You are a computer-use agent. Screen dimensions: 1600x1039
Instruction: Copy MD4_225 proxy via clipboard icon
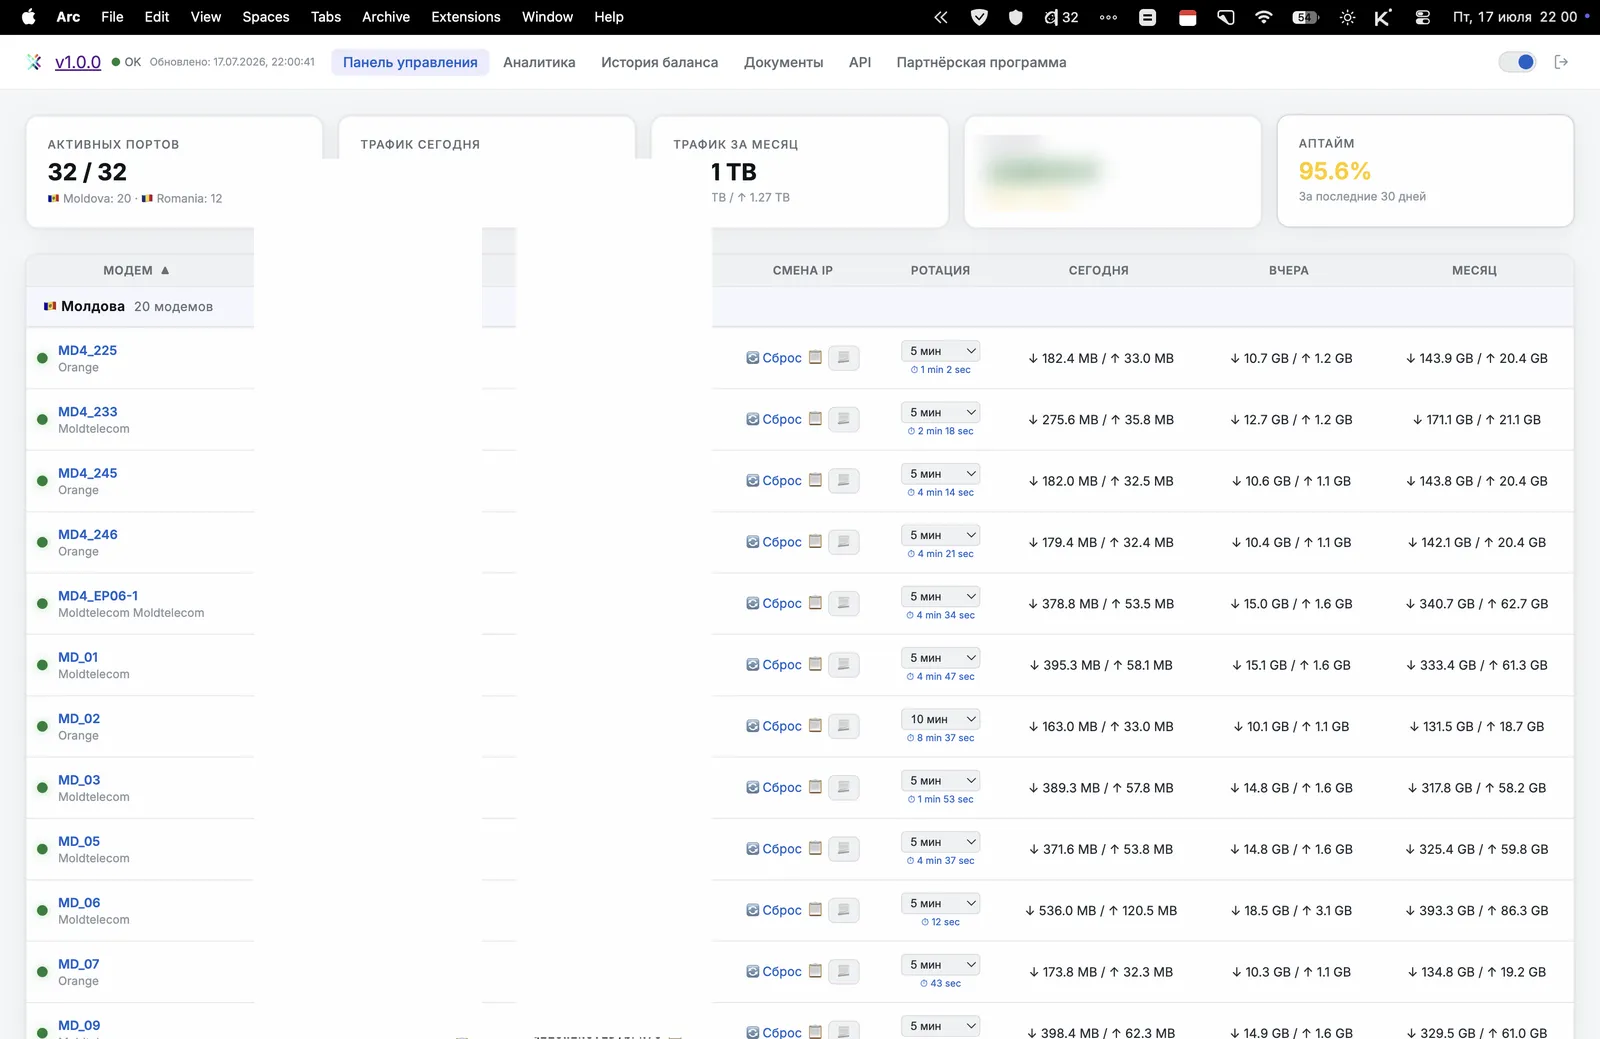click(x=815, y=358)
